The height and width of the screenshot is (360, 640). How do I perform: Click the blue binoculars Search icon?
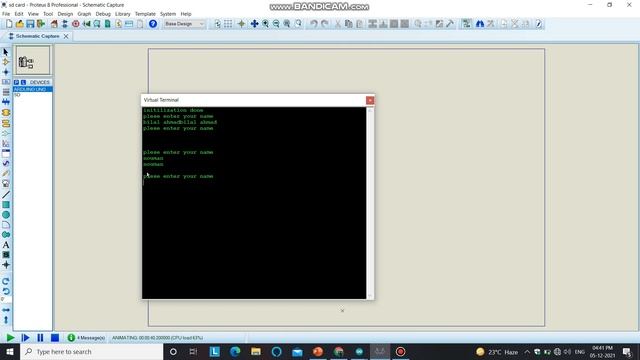pyautogui.click(x=480, y=24)
